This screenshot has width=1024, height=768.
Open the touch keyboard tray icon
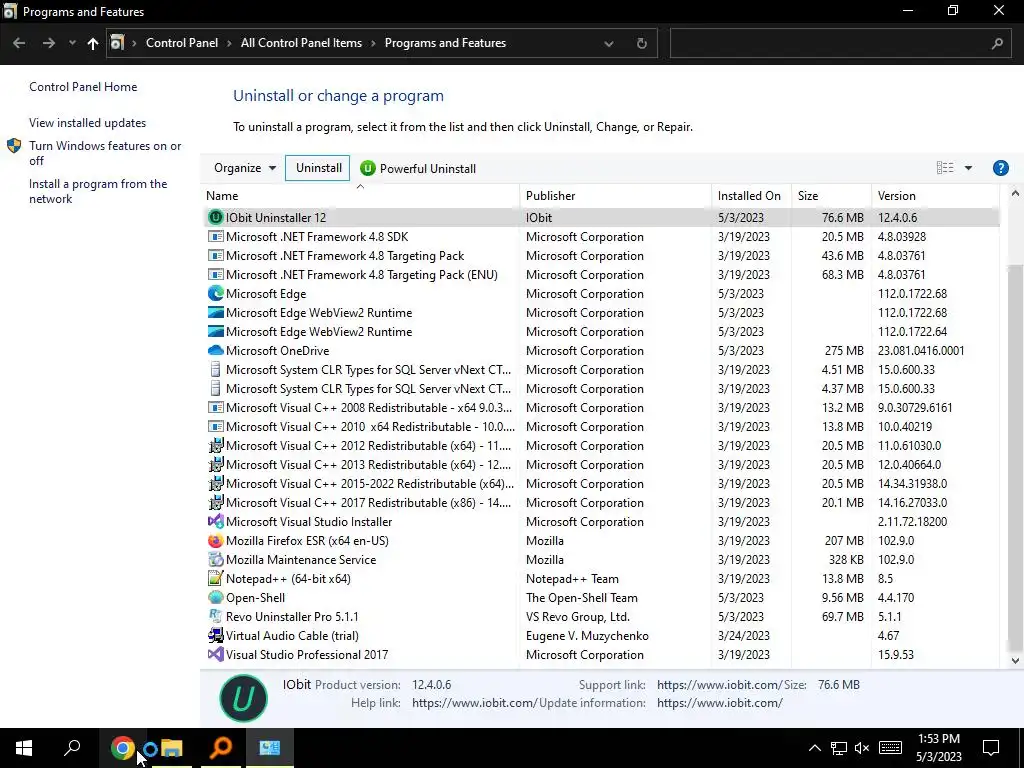click(889, 748)
